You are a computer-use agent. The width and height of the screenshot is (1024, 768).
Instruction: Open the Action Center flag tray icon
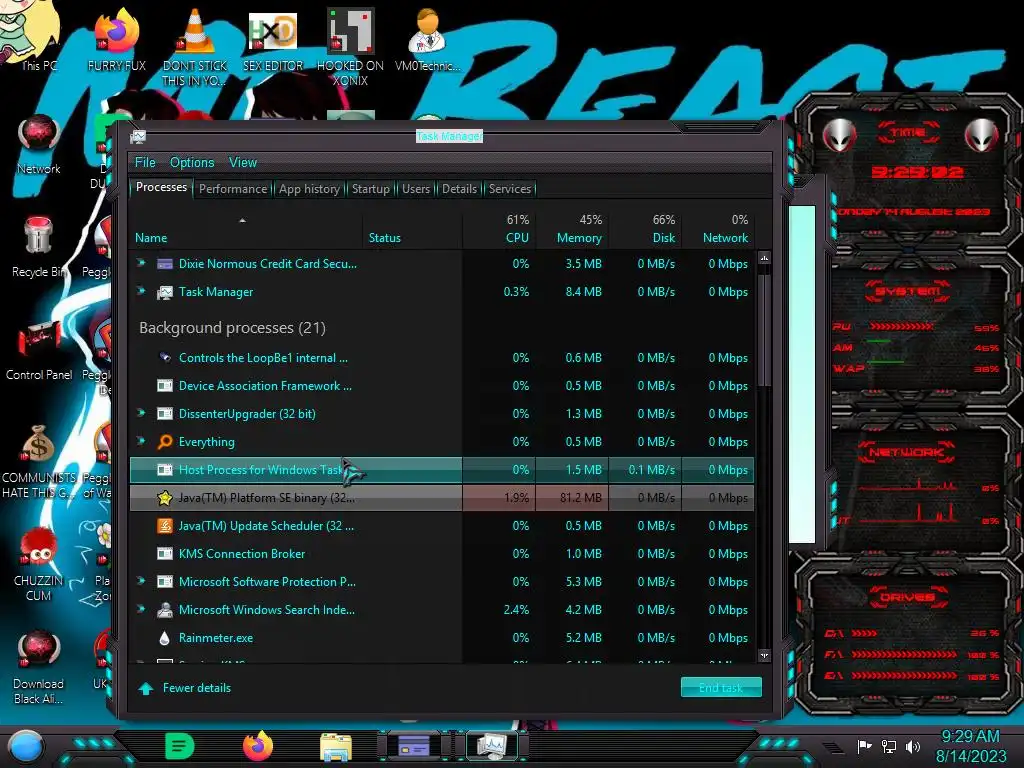[865, 746]
